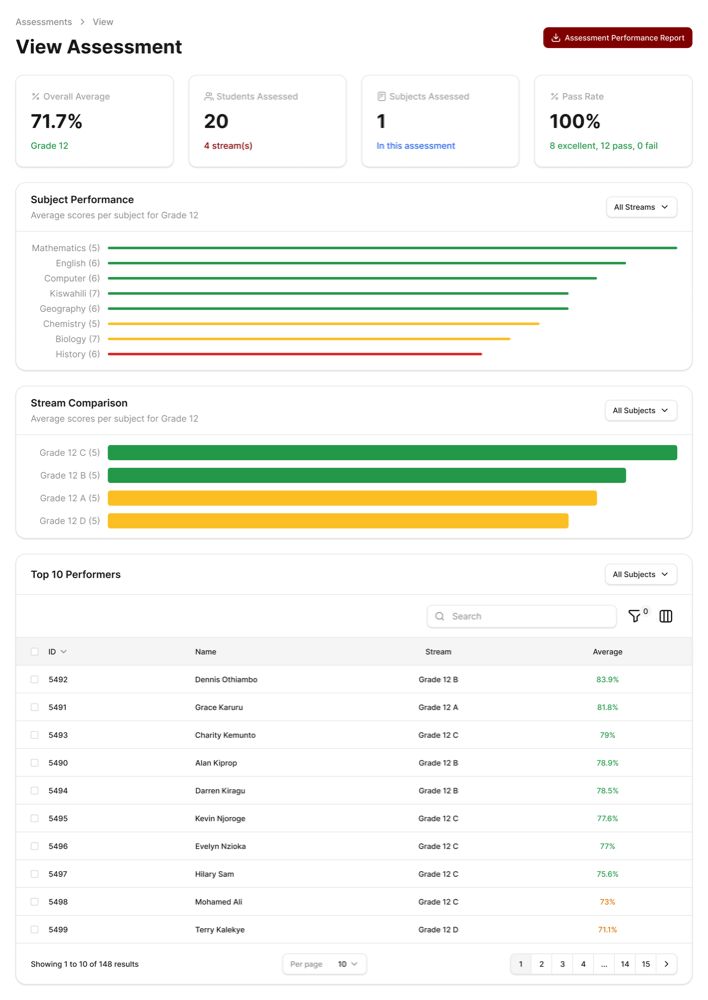This screenshot has height=1000, width=708.
Task: Click the Subjects Assessed book icon
Action: [381, 96]
